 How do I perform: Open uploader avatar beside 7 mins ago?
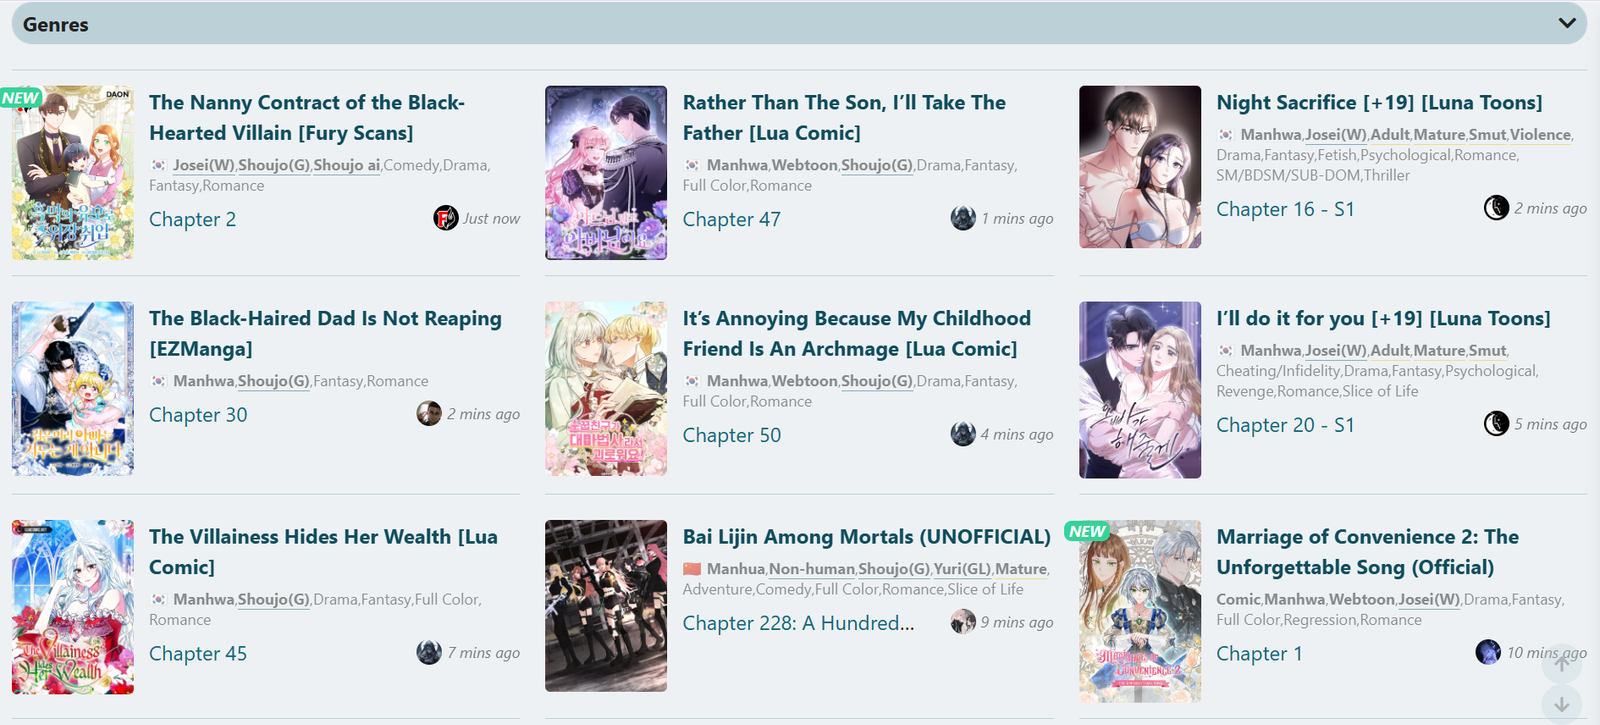[x=429, y=652]
